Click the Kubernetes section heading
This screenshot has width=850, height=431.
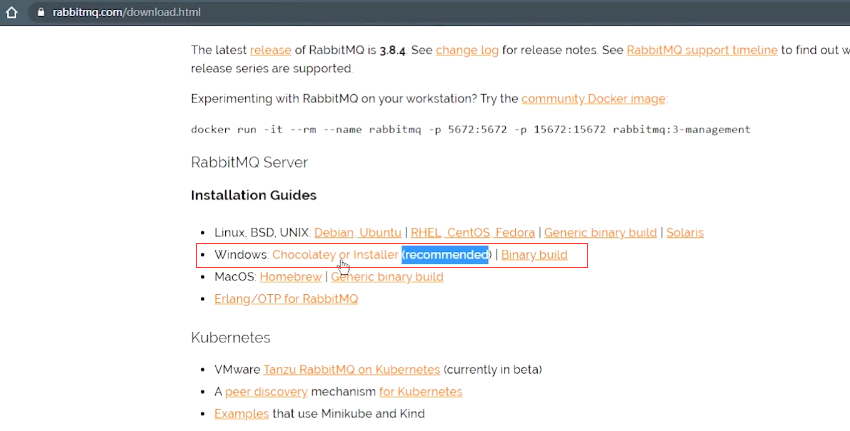[x=230, y=338]
